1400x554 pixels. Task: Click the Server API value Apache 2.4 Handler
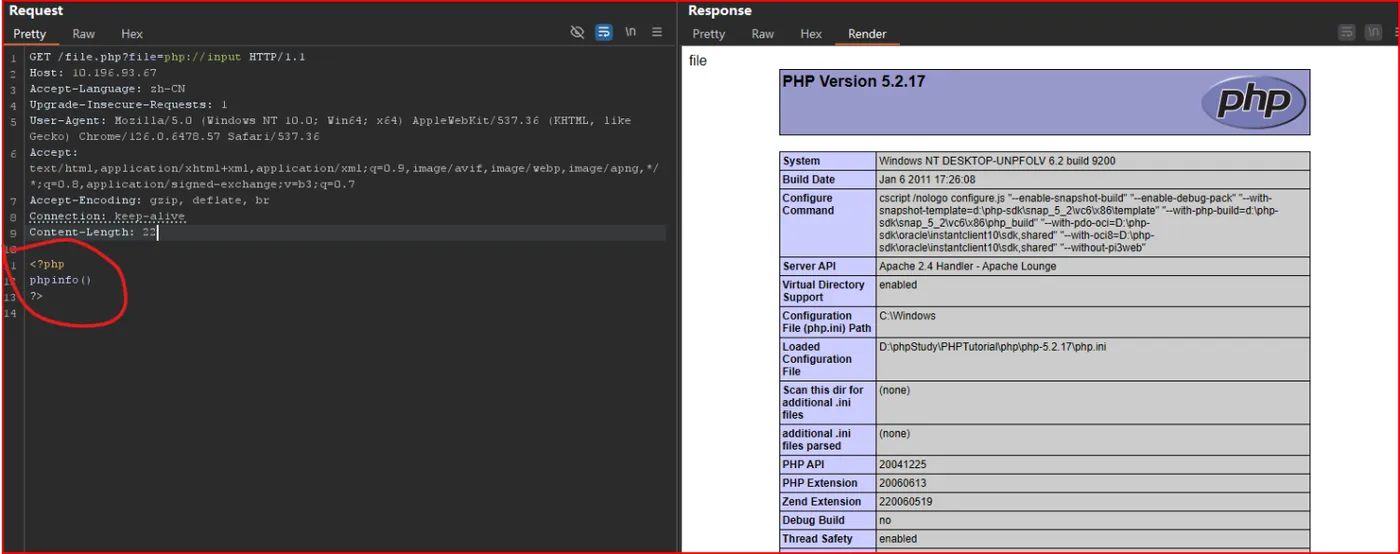coord(967,266)
